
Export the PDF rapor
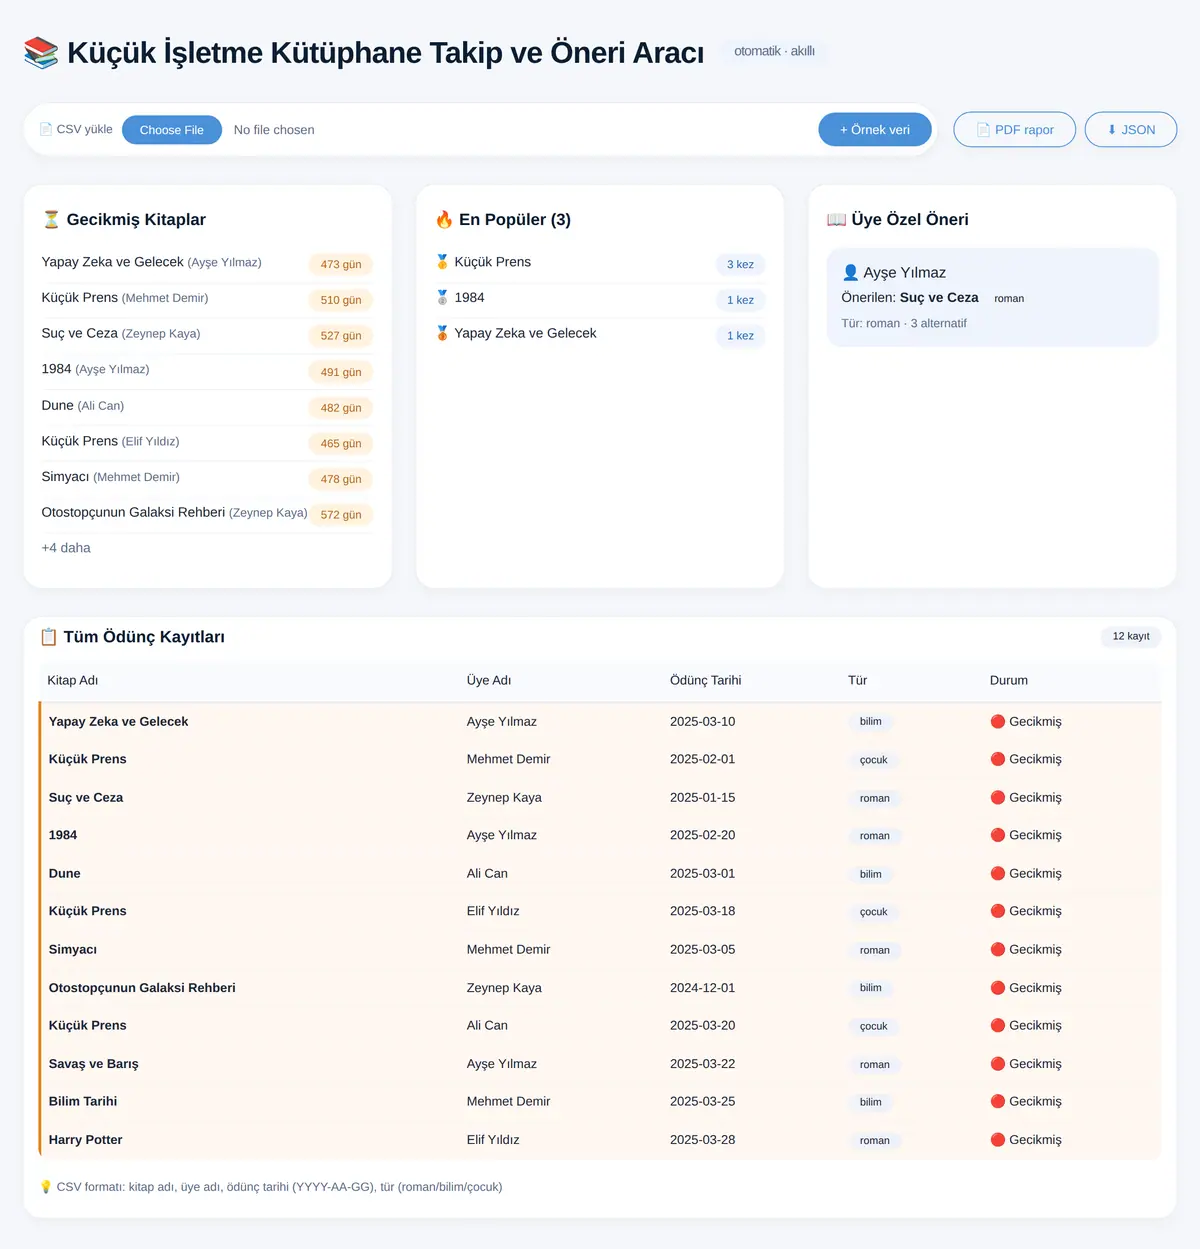[1015, 130]
